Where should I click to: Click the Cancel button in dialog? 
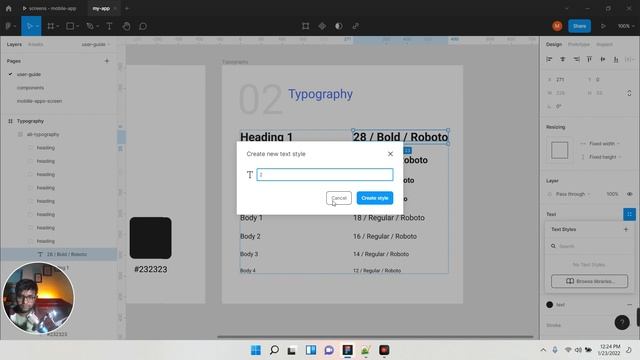click(x=339, y=198)
